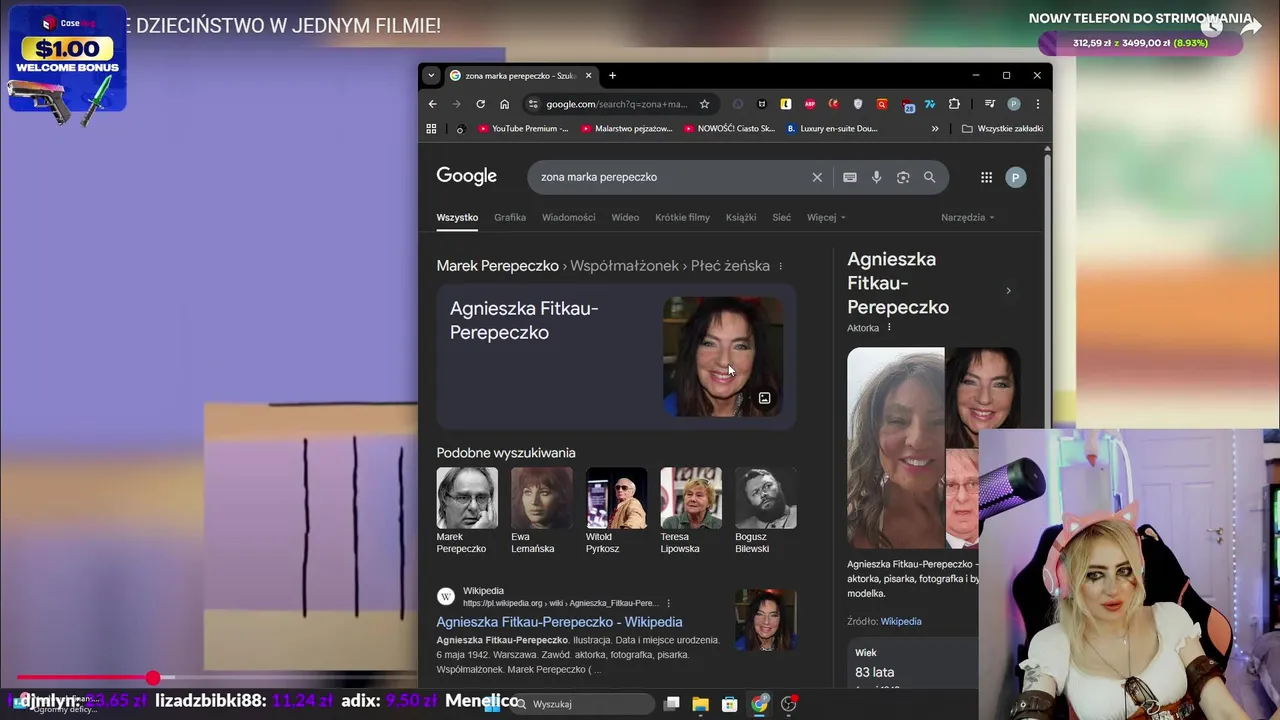Start voice search with the microphone icon

[x=876, y=177]
